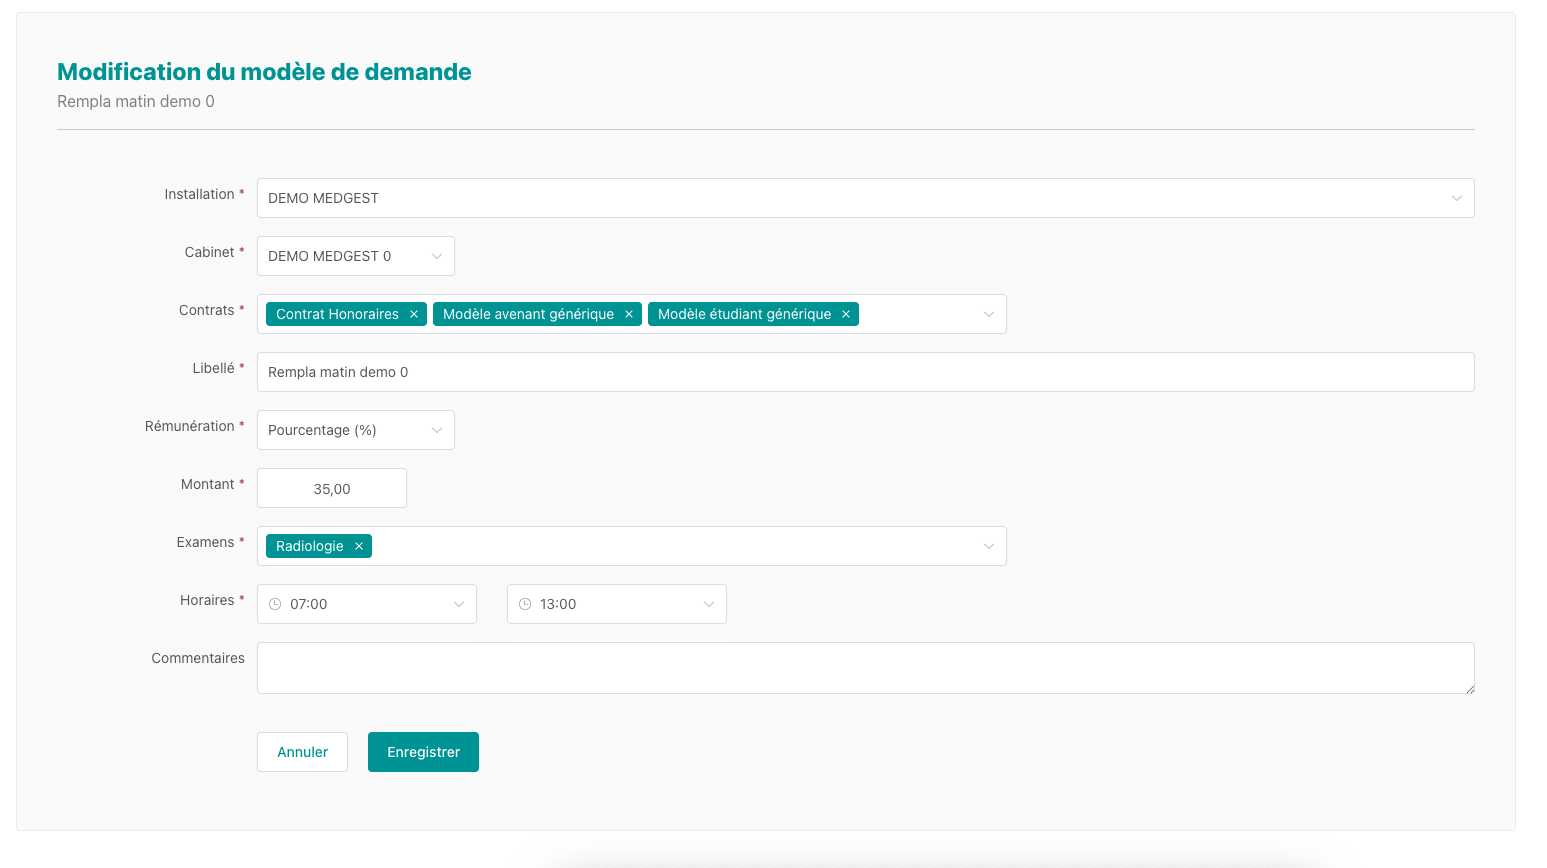Image resolution: width=1547 pixels, height=868 pixels.
Task: Open the Cabinet DEMO MEDGEST 0 dropdown
Action: point(355,256)
